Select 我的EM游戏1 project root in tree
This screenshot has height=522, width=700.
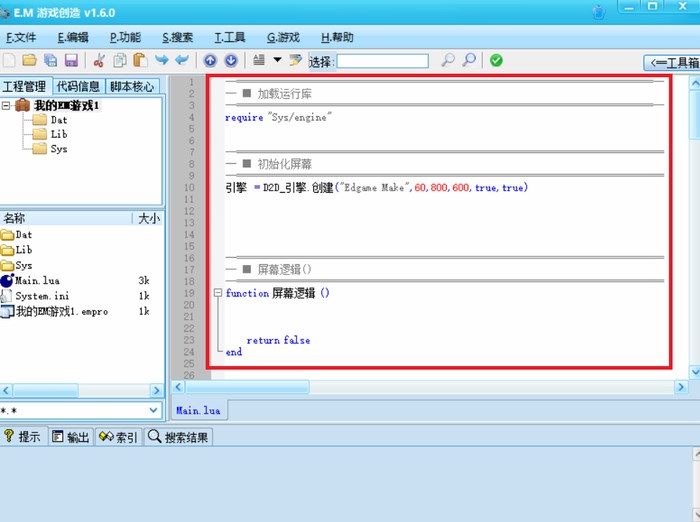[x=67, y=106]
